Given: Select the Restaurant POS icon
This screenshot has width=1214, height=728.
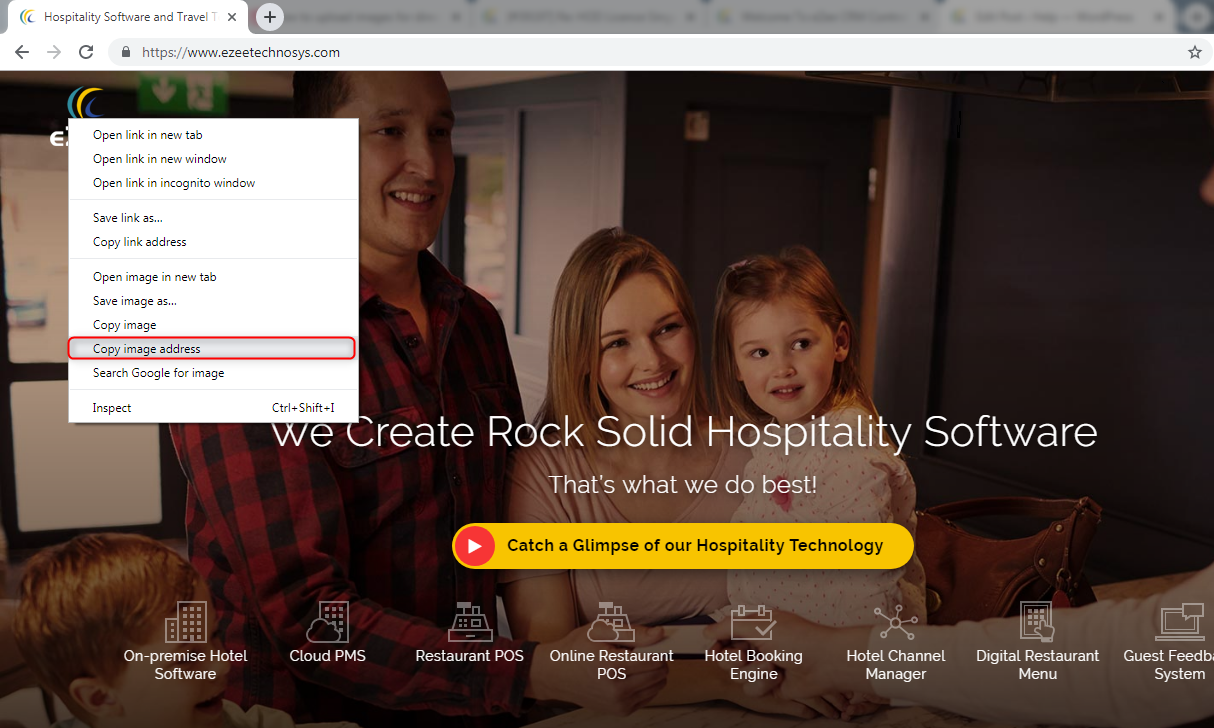Looking at the screenshot, I should click(469, 621).
